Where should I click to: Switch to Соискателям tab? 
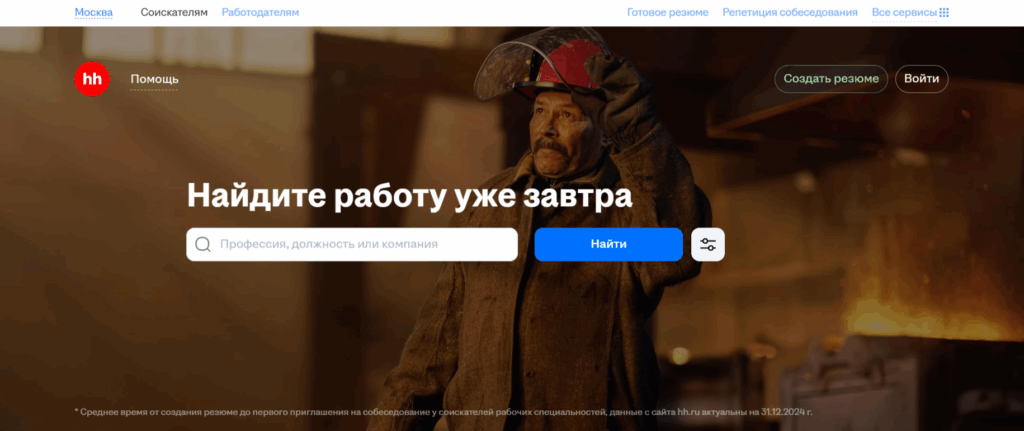click(x=174, y=12)
